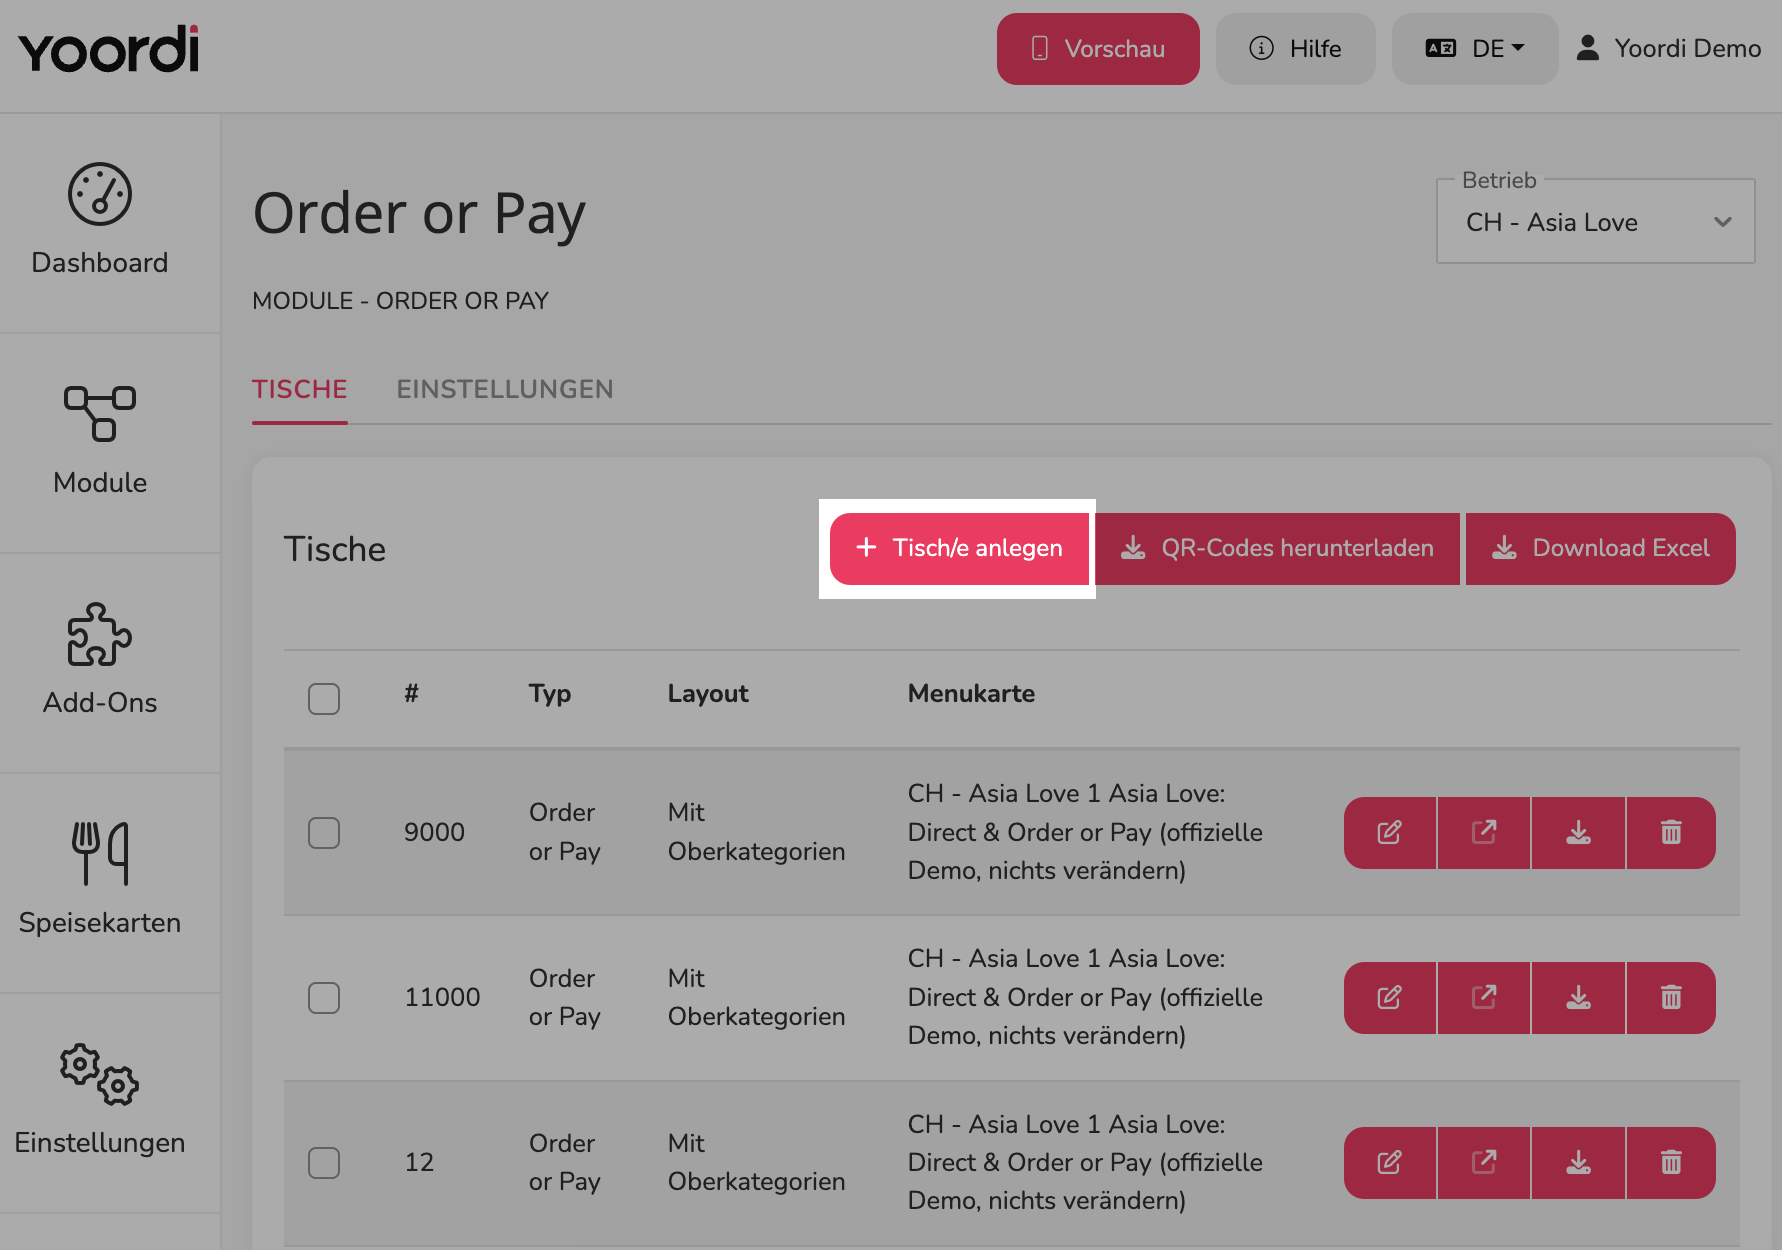1782x1250 pixels.
Task: Open table 9000 in external link
Action: pyautogui.click(x=1484, y=833)
